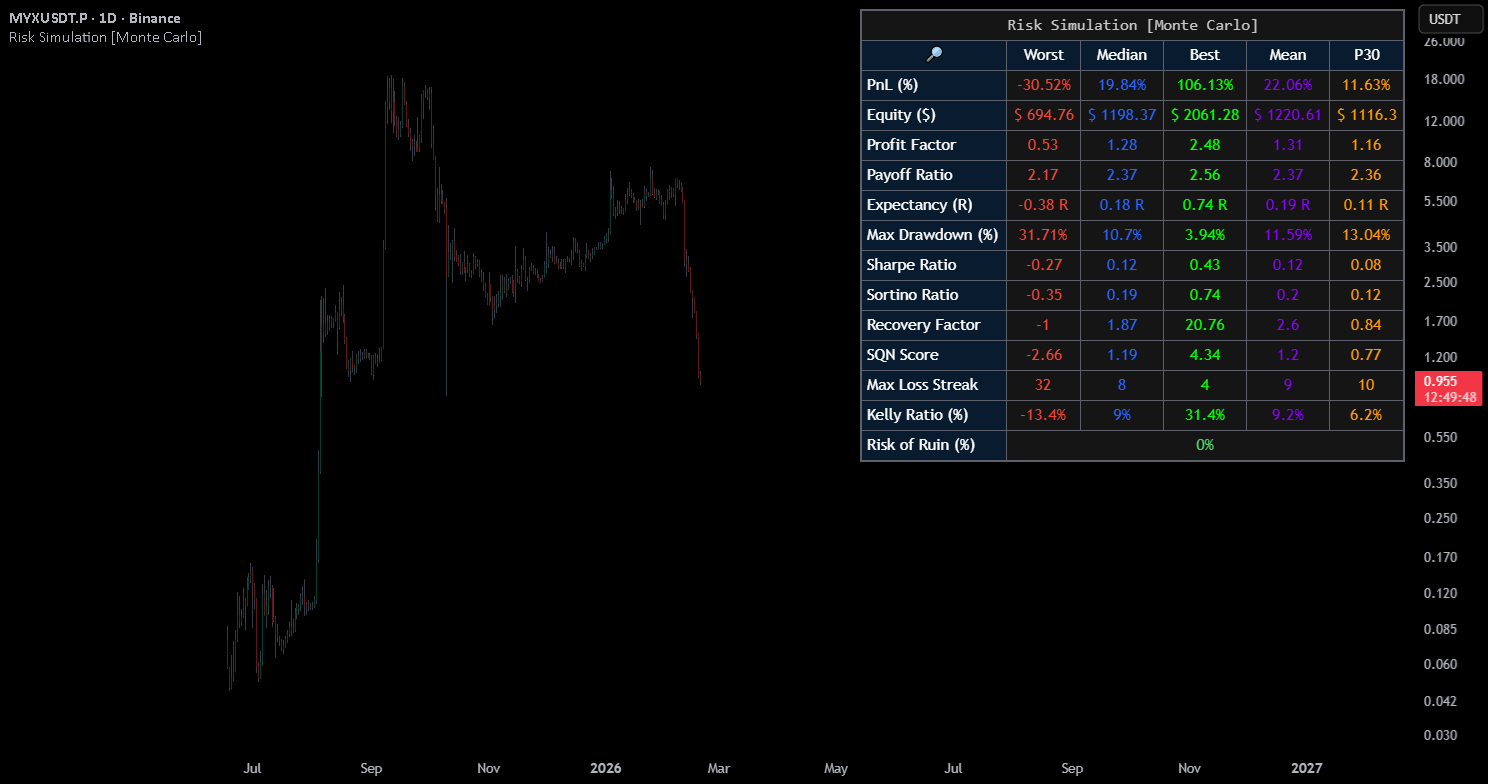Click the worst Max Drawdown value 31.71%

(1044, 235)
